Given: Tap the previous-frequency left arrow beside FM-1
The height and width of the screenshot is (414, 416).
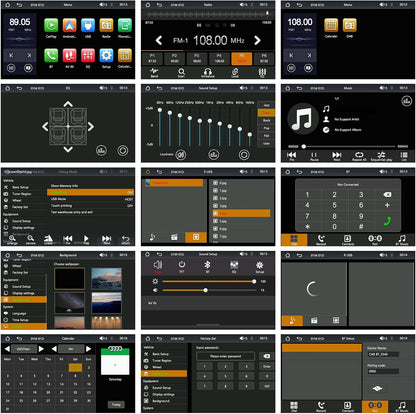Looking at the screenshot, I should [x=159, y=41].
